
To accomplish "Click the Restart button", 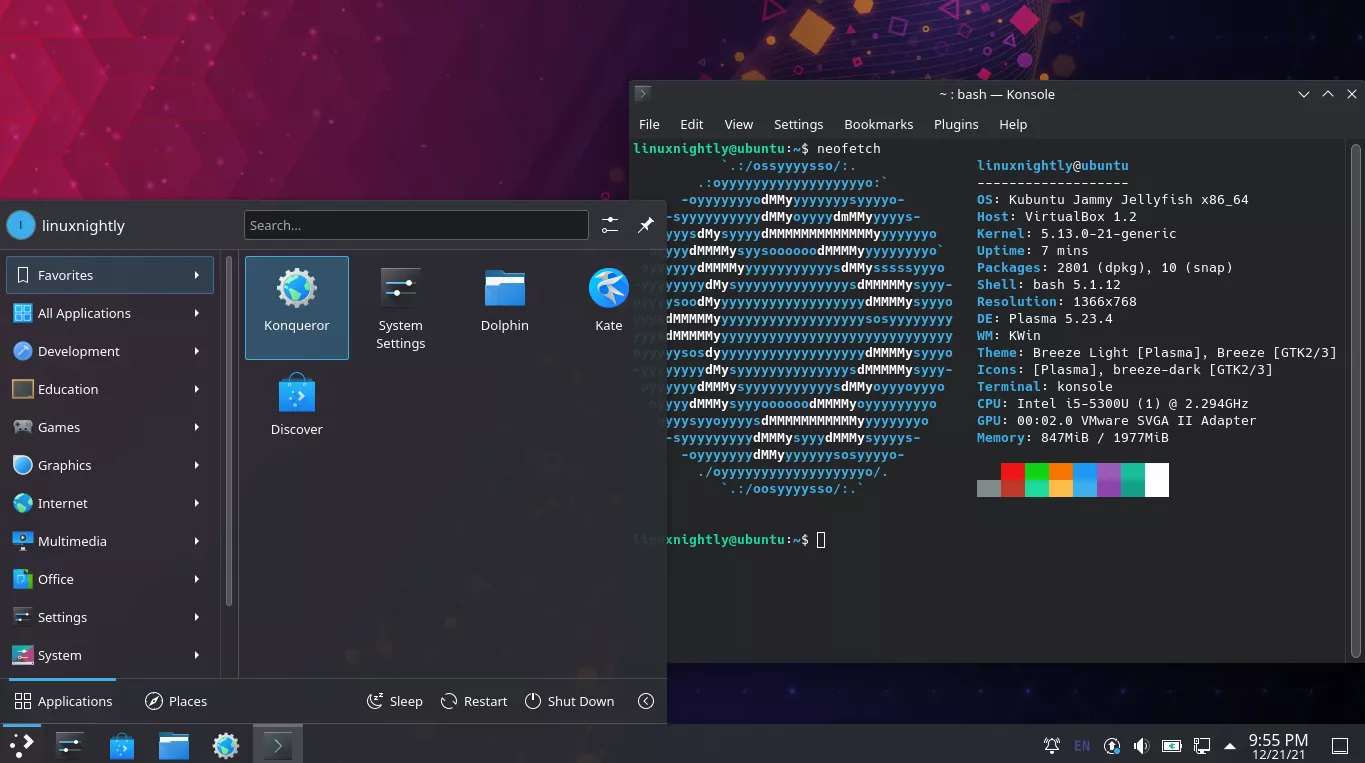I will tap(475, 701).
